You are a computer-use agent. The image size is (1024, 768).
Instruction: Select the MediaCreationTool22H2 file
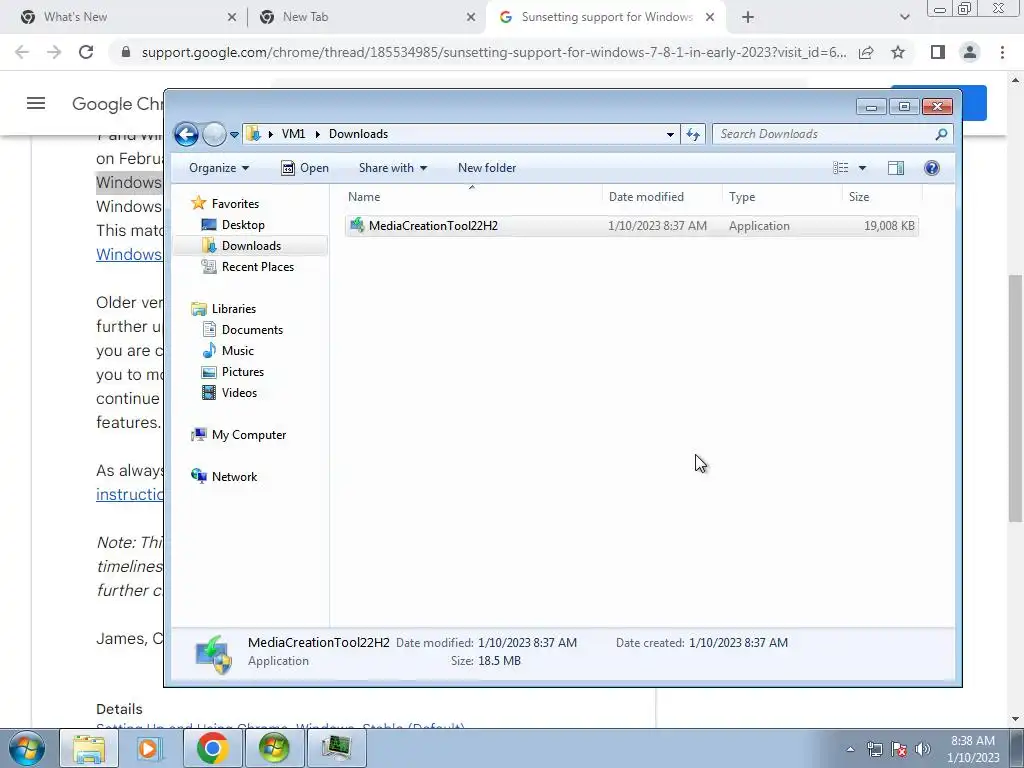pos(632,226)
